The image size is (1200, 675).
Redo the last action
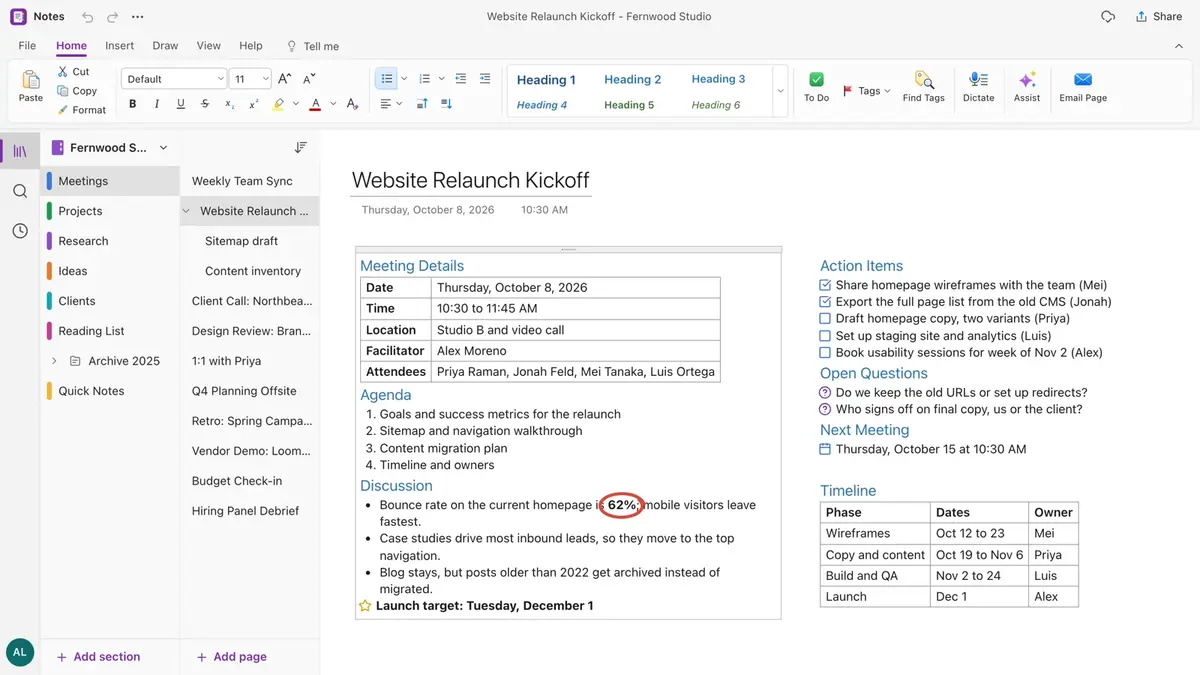point(112,17)
